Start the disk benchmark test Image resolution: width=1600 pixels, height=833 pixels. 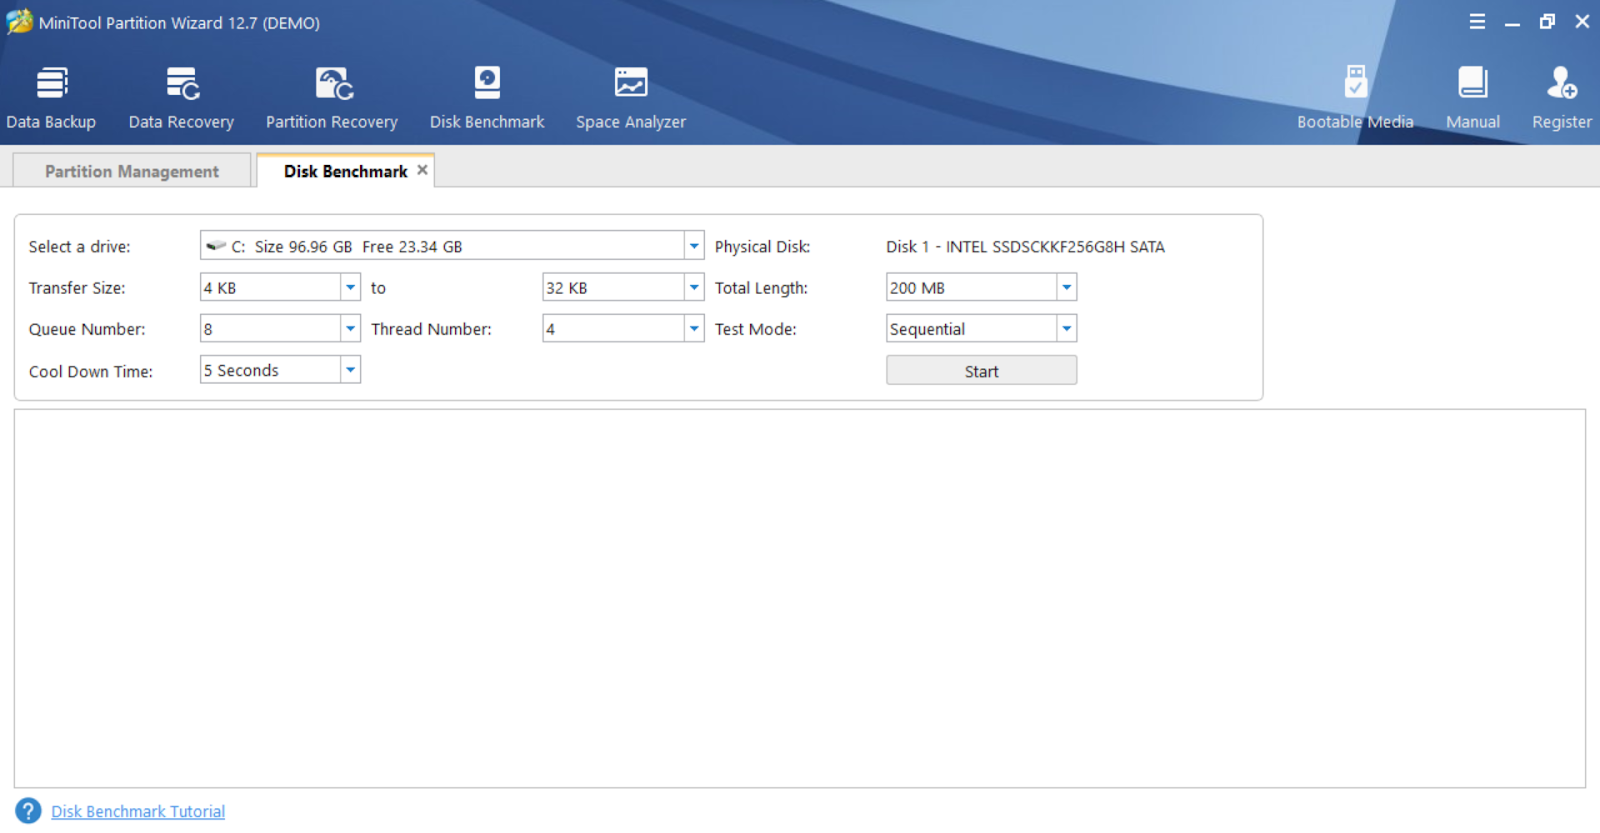pos(981,371)
